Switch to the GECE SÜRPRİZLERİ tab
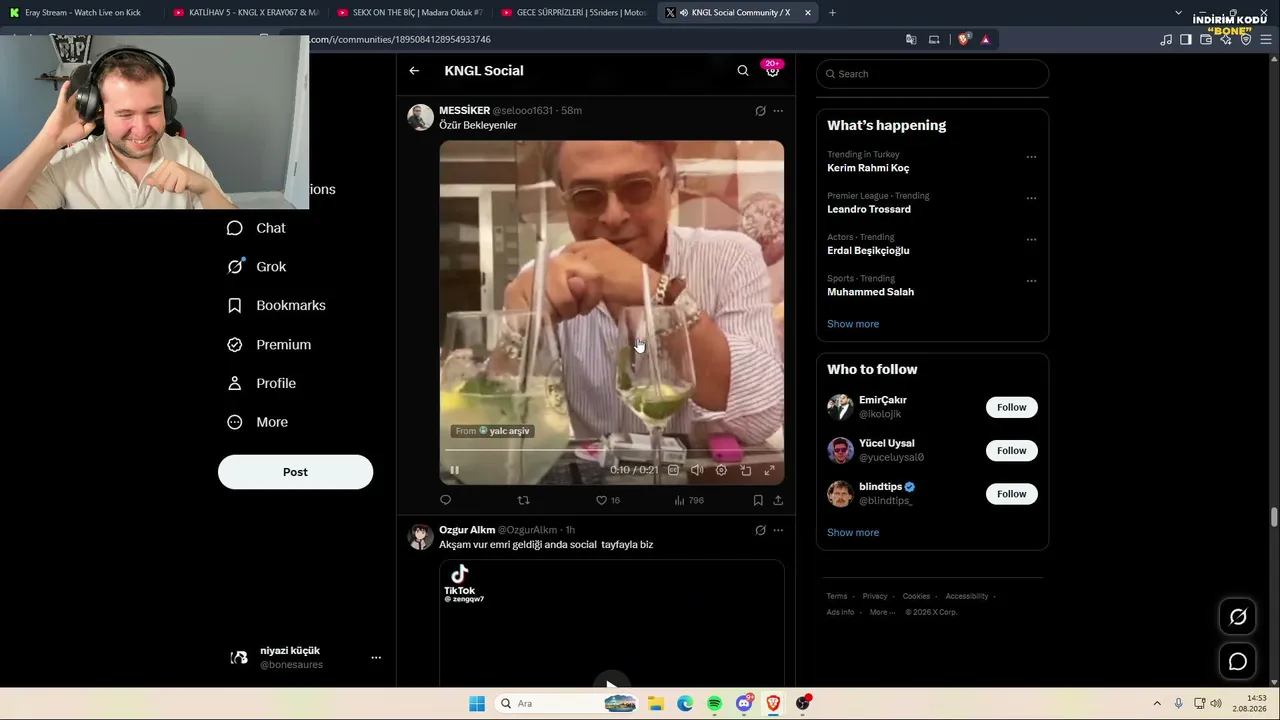 tap(574, 13)
